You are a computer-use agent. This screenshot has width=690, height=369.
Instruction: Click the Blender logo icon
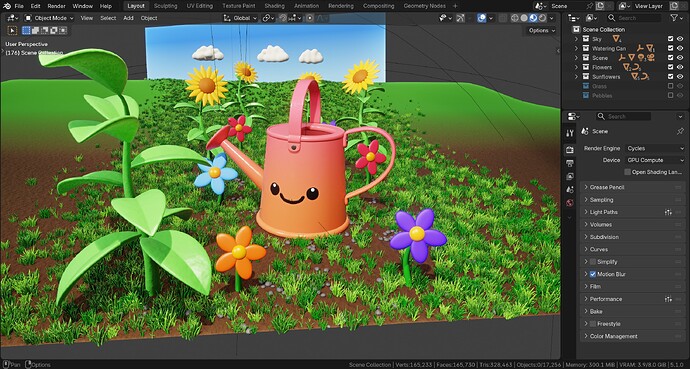(7, 6)
